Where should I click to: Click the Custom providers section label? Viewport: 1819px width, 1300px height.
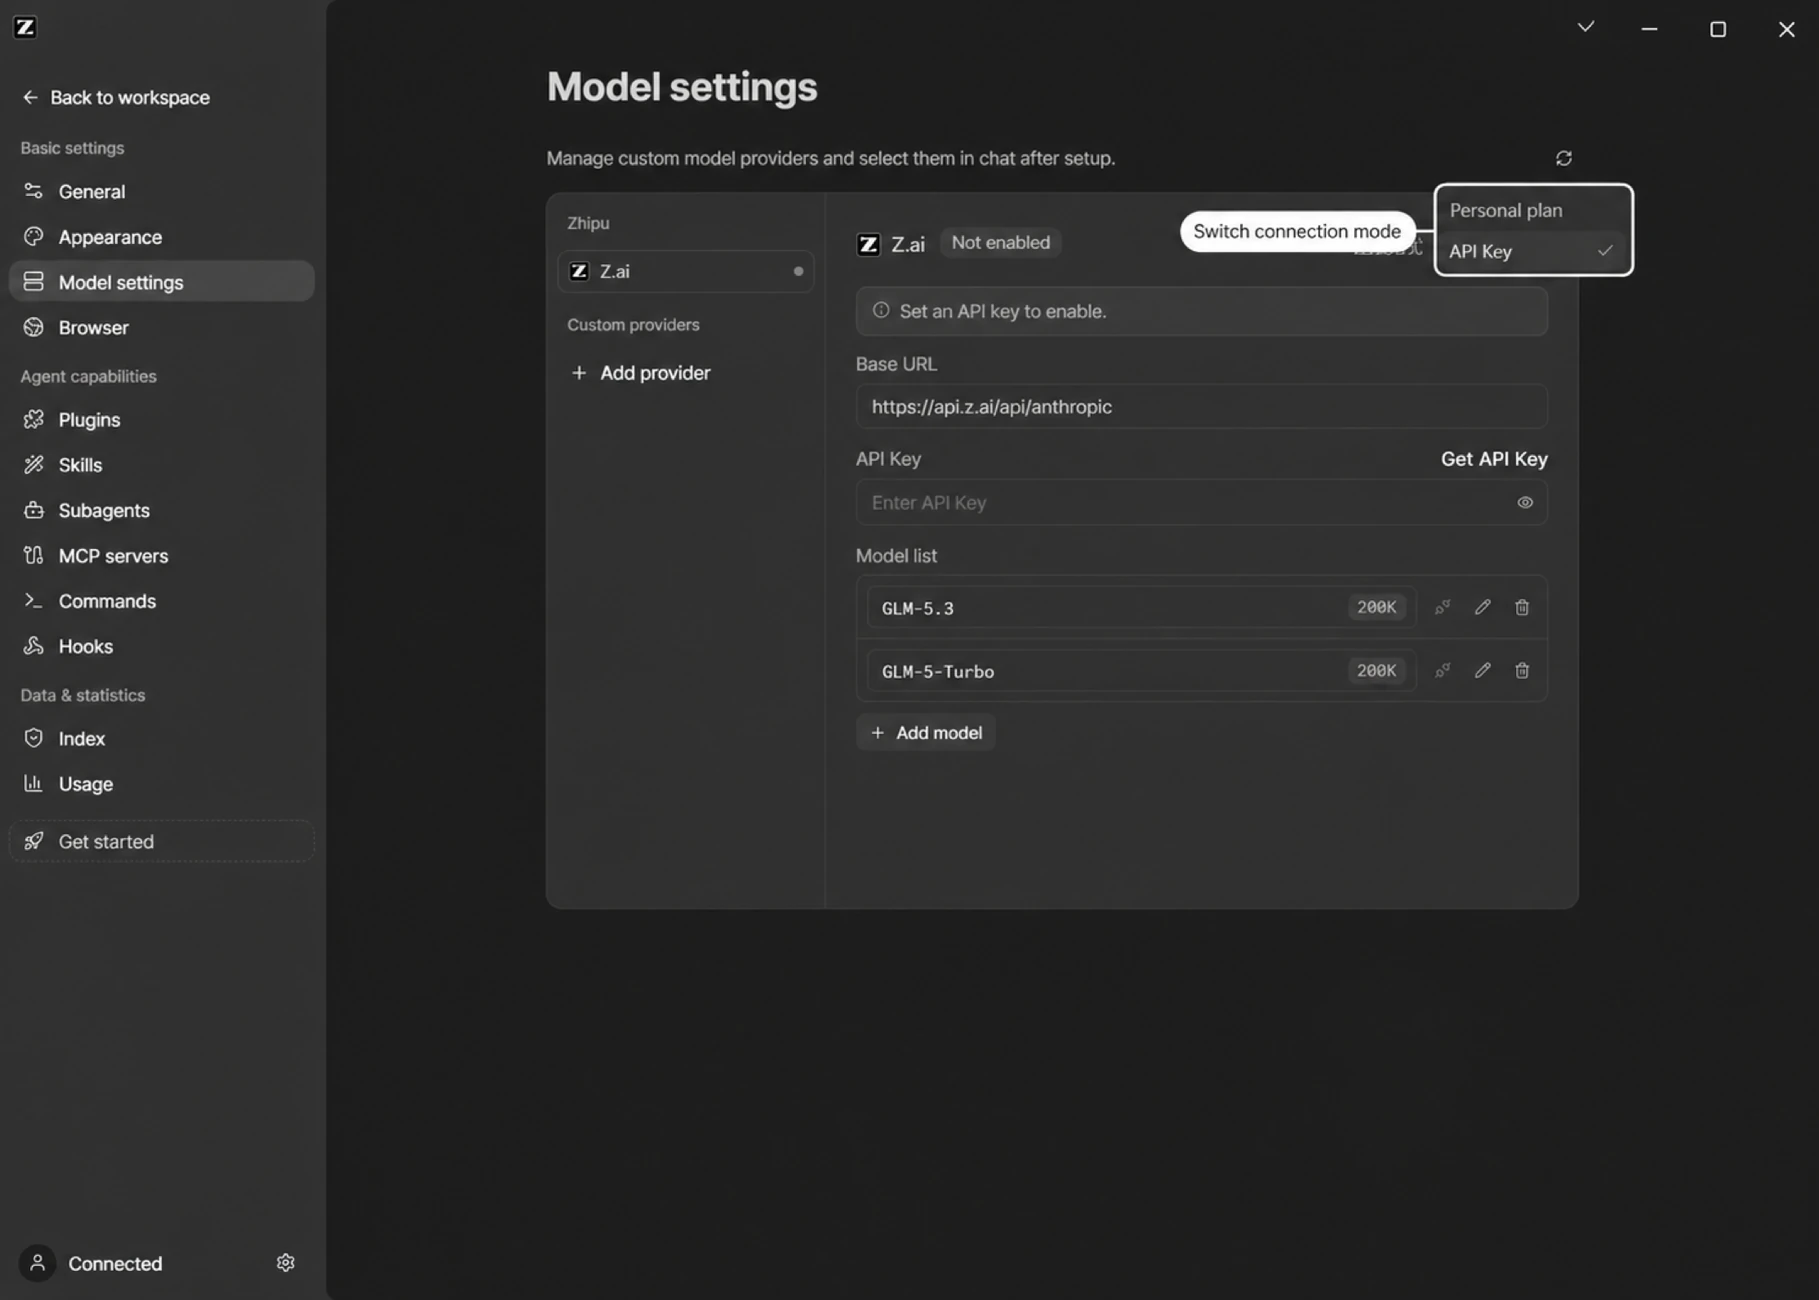(633, 324)
